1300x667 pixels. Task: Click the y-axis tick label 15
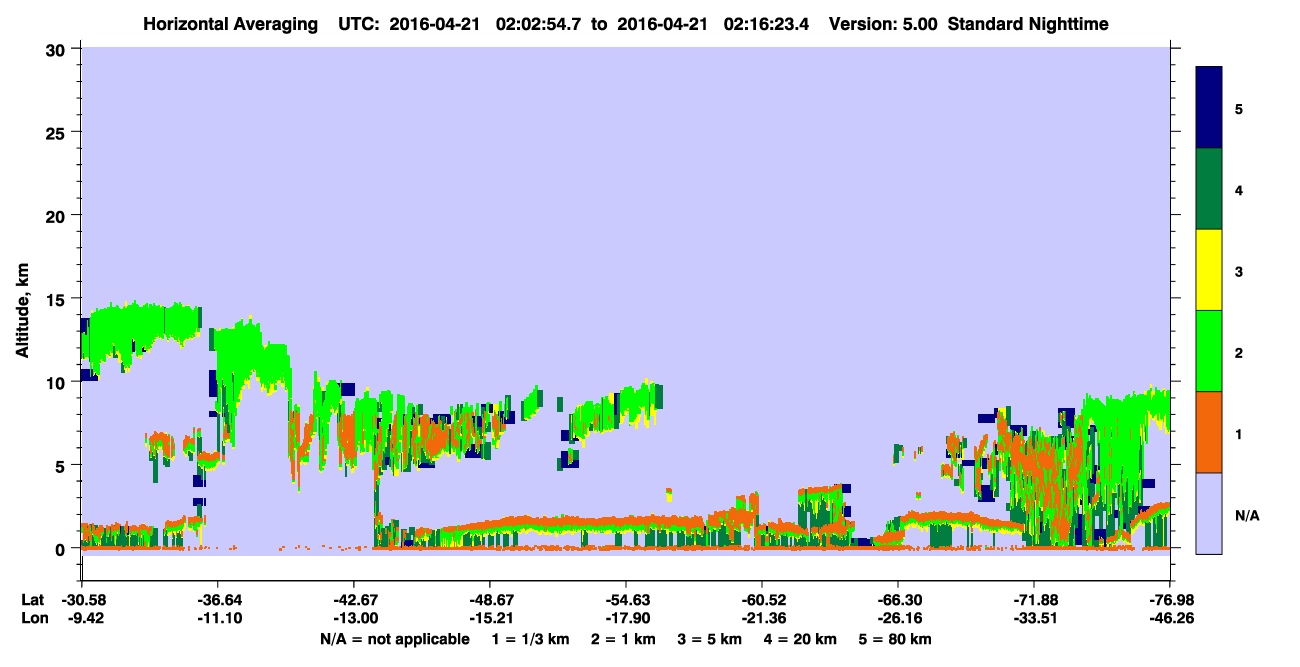point(58,299)
